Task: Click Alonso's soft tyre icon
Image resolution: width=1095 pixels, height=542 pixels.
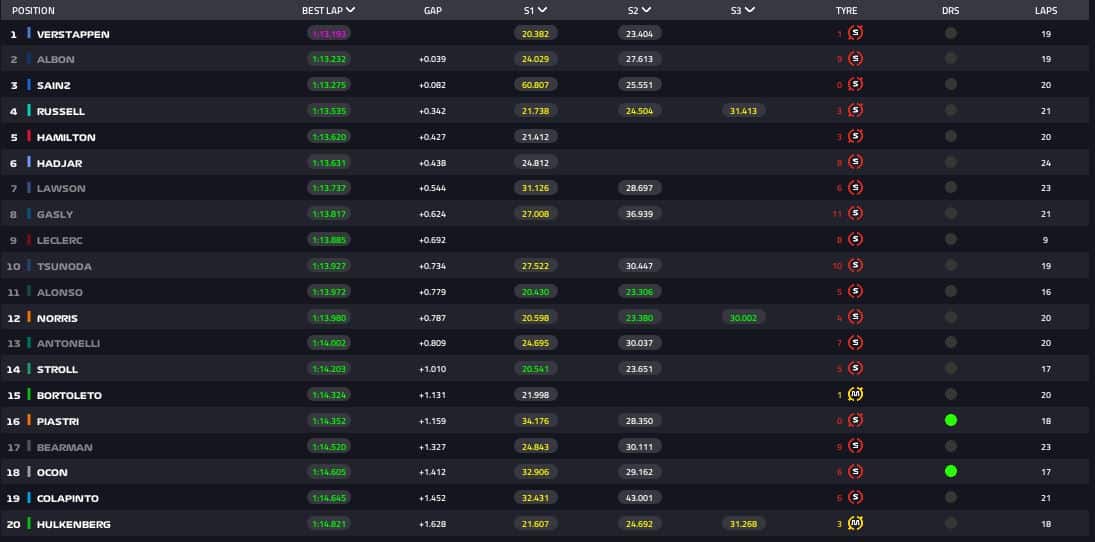Action: [x=855, y=291]
